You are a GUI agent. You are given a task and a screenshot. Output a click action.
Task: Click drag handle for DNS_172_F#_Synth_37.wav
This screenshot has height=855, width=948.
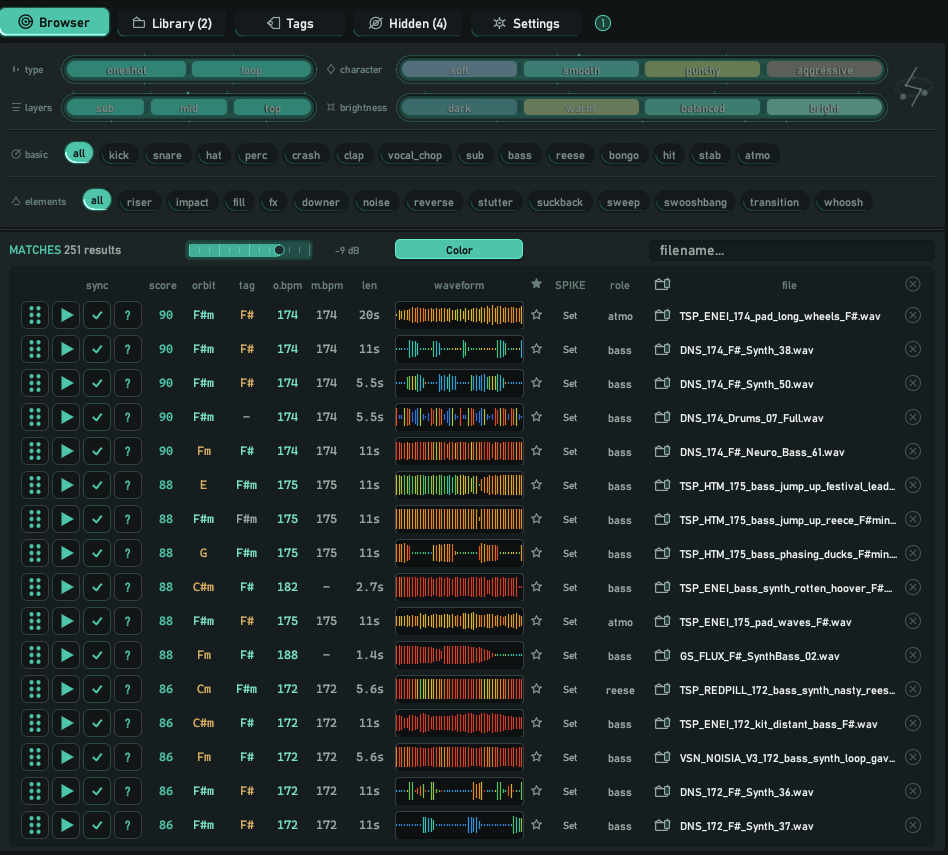[x=35, y=825]
